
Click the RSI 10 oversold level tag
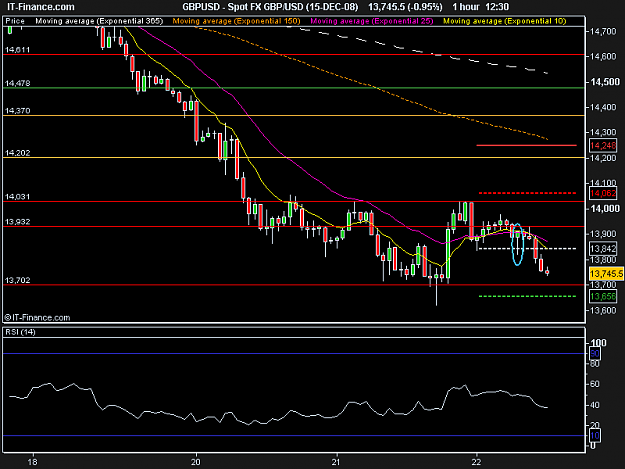[595, 436]
